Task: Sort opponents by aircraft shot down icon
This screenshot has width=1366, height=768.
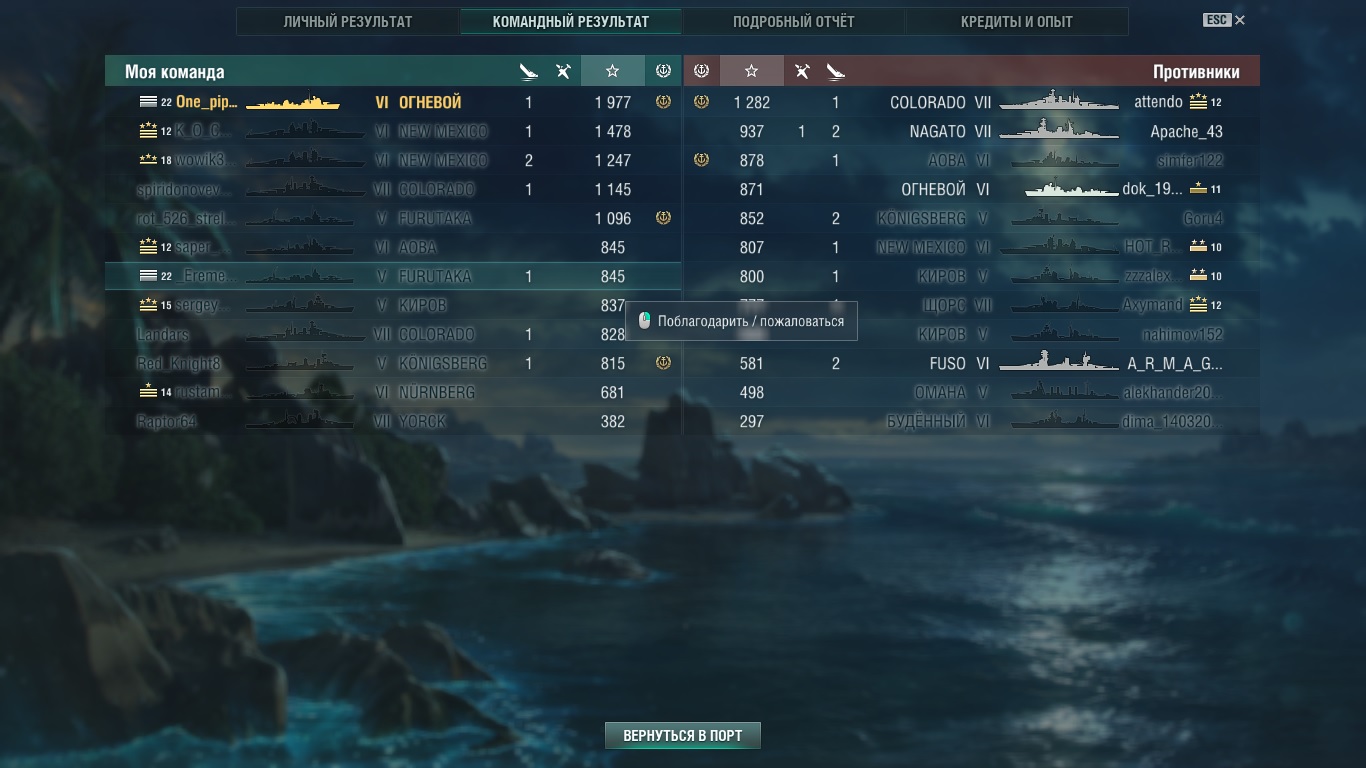Action: (802, 71)
